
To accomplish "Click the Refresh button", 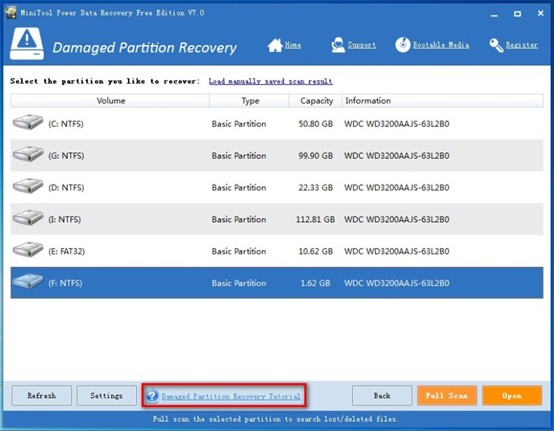I will point(42,396).
